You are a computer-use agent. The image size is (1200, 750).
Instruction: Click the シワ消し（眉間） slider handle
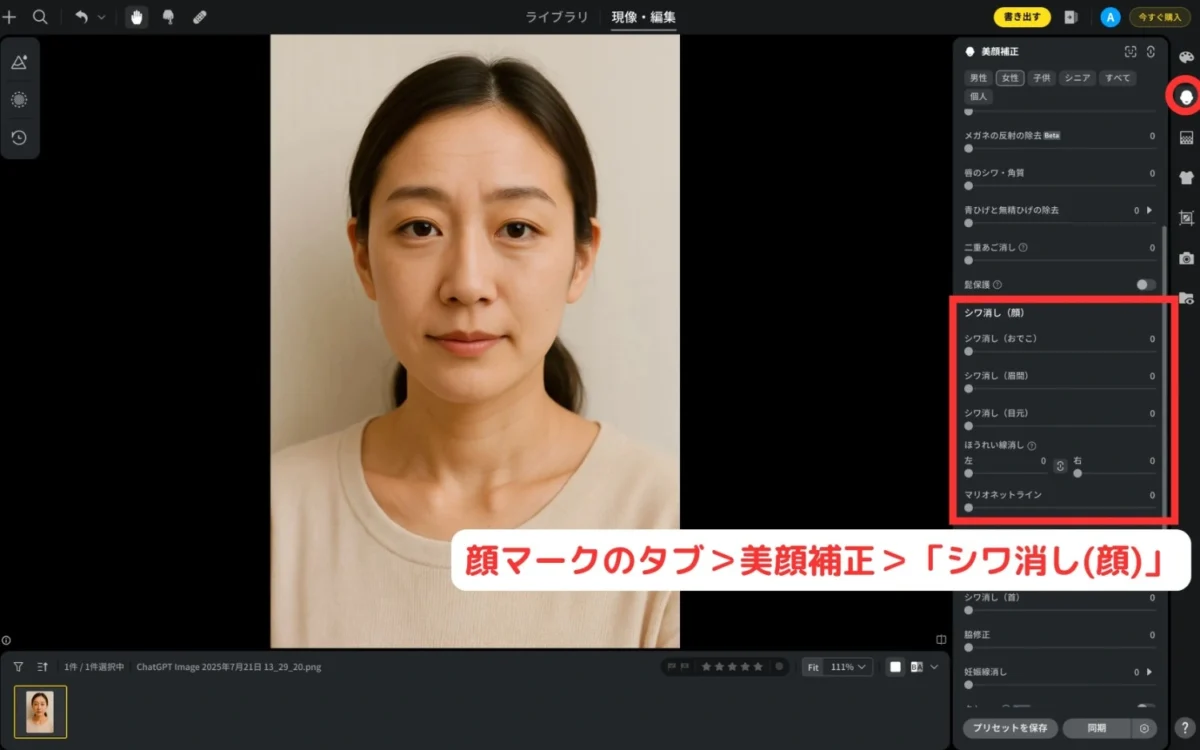point(968,388)
